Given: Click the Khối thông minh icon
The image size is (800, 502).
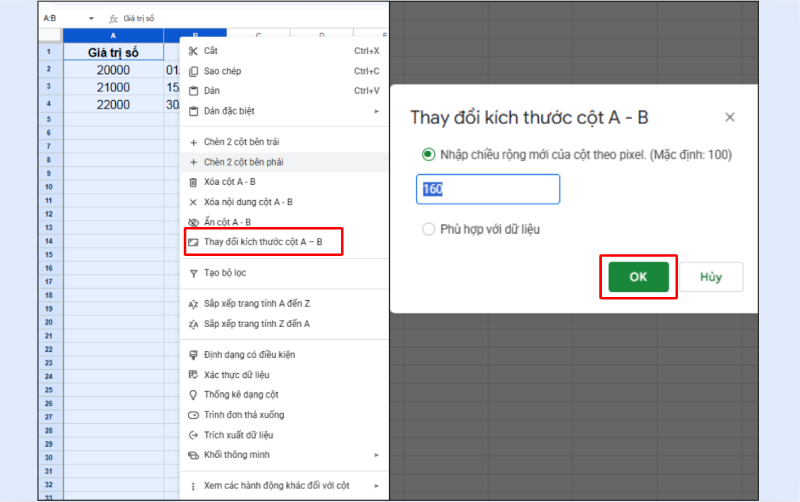Looking at the screenshot, I should click(x=193, y=455).
